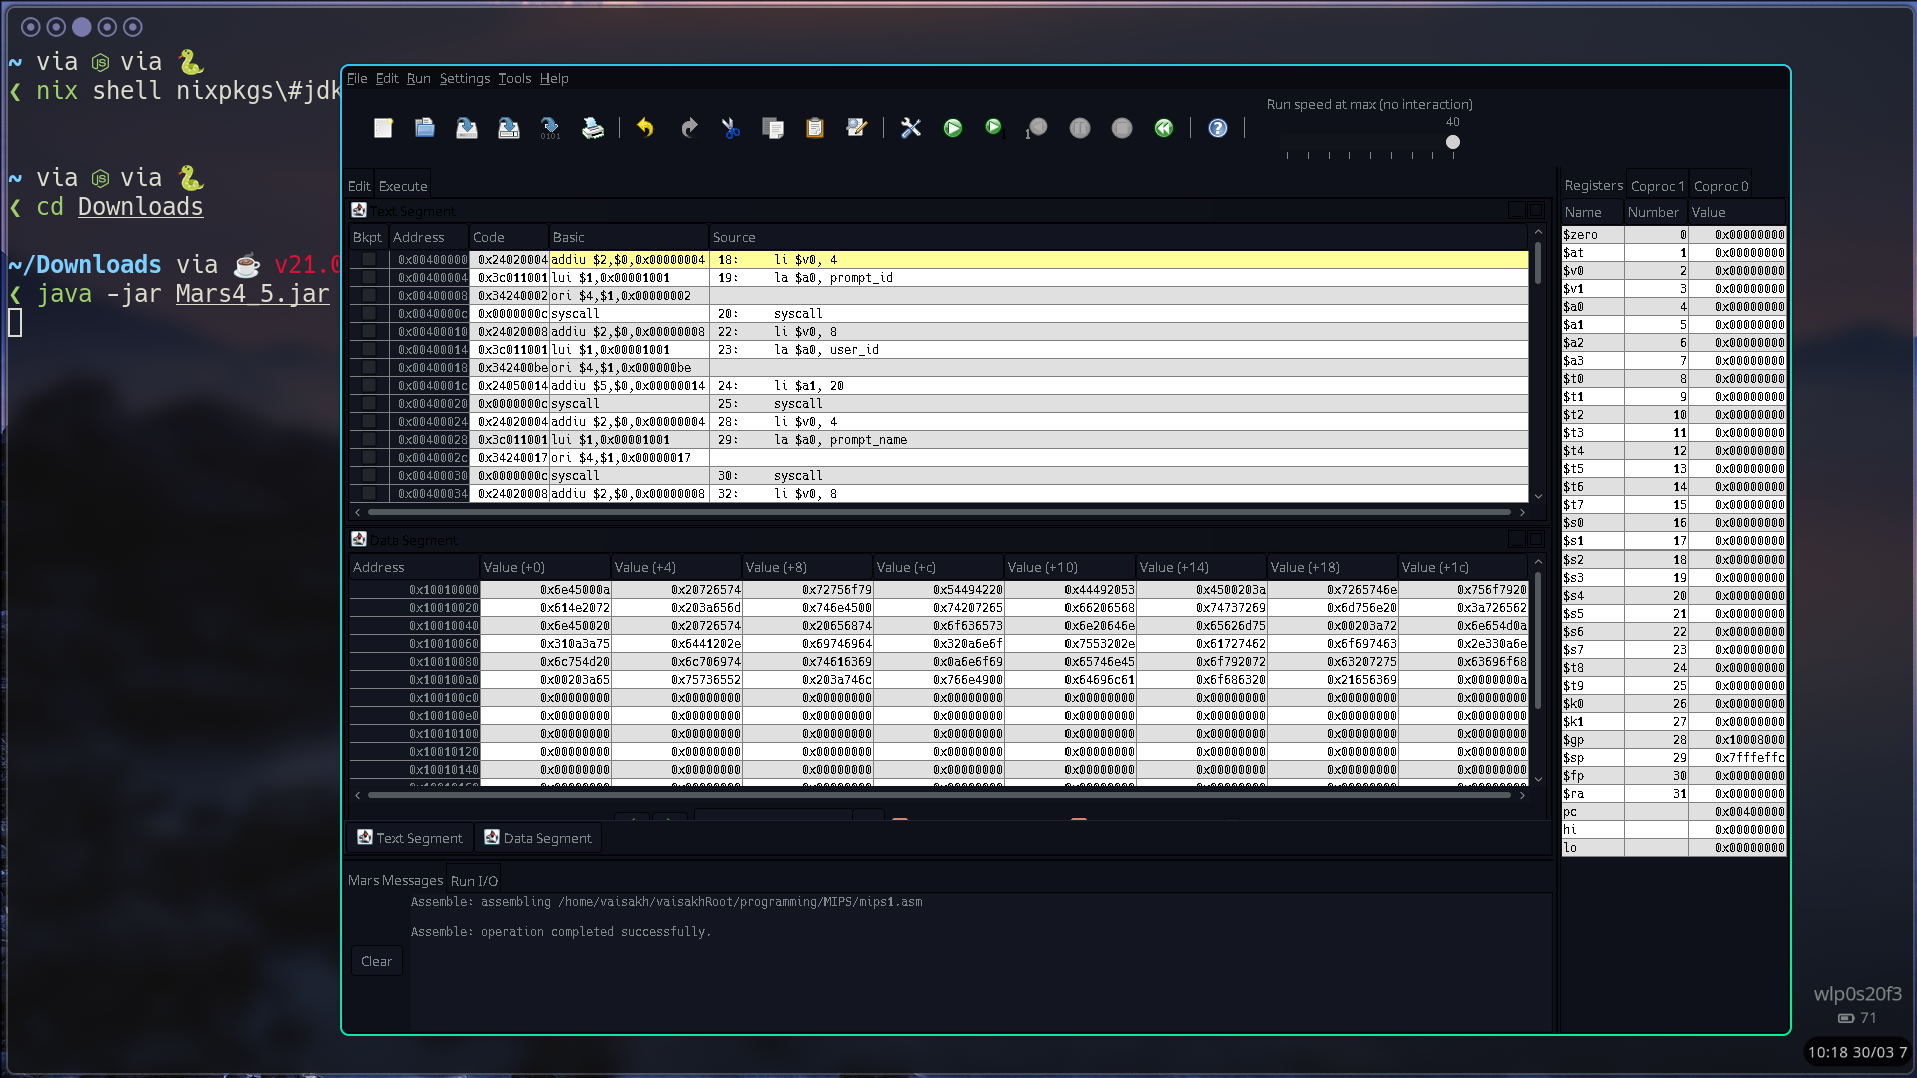The height and width of the screenshot is (1078, 1917).
Task: Click the Open file folder icon
Action: (x=425, y=128)
